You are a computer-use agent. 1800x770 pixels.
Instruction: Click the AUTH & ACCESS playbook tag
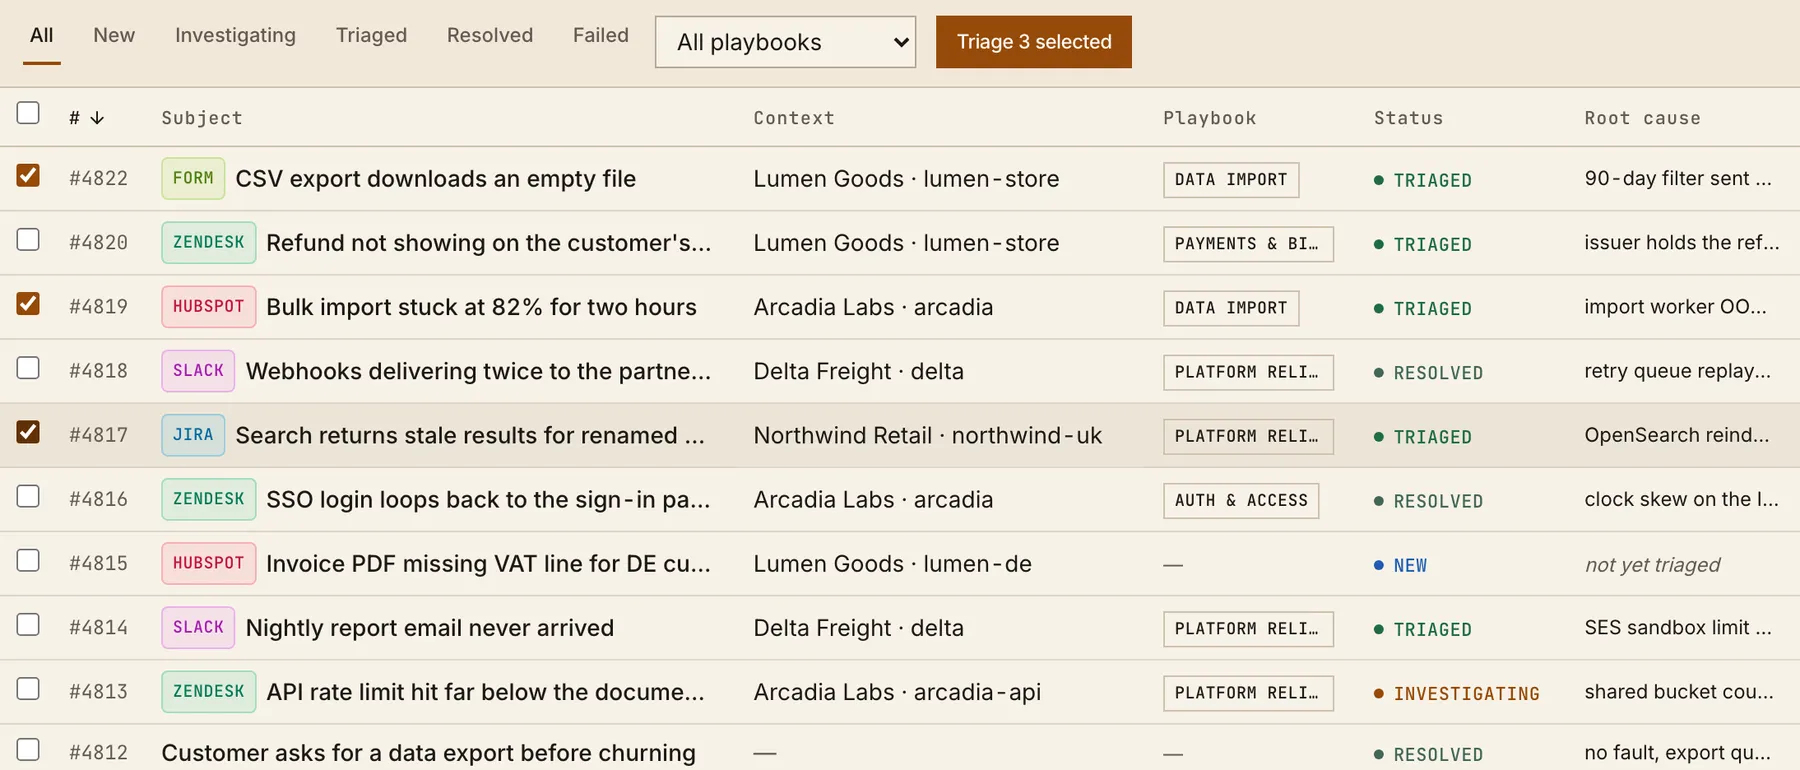(x=1241, y=500)
